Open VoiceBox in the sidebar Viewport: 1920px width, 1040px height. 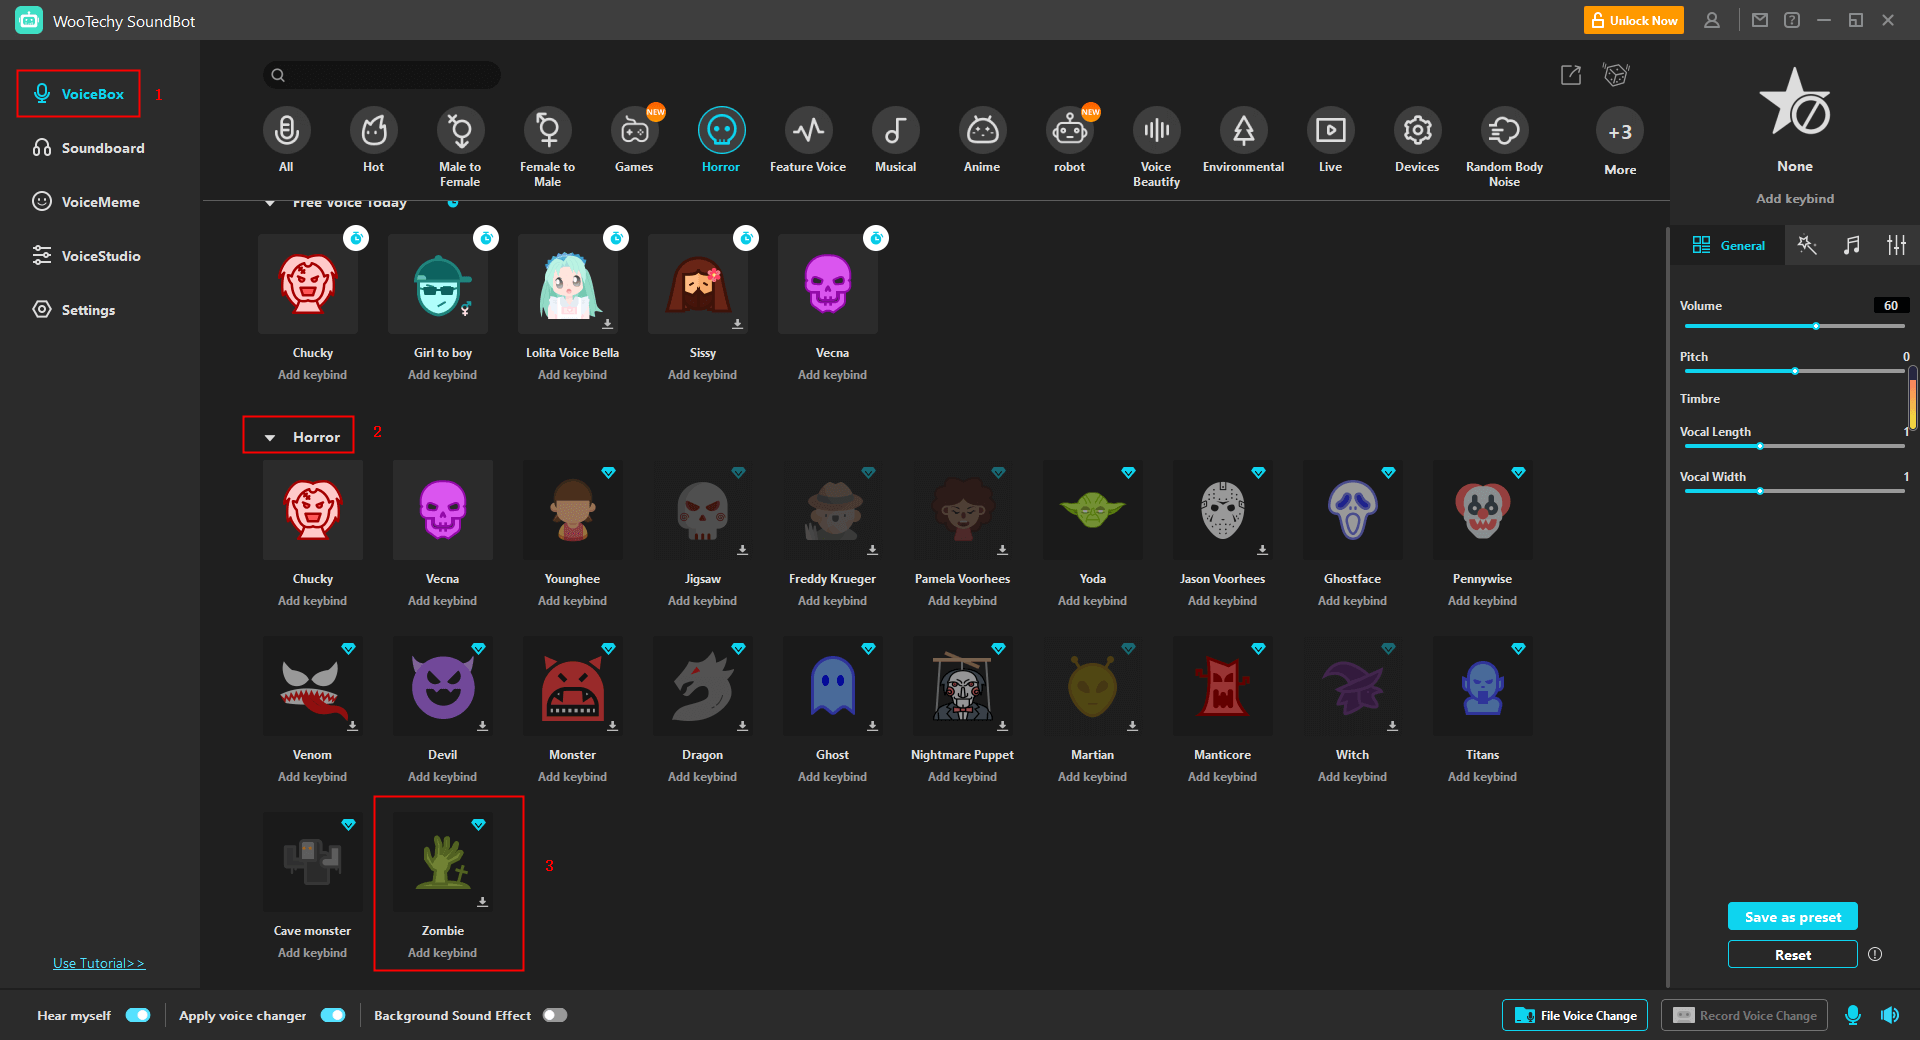coord(78,94)
